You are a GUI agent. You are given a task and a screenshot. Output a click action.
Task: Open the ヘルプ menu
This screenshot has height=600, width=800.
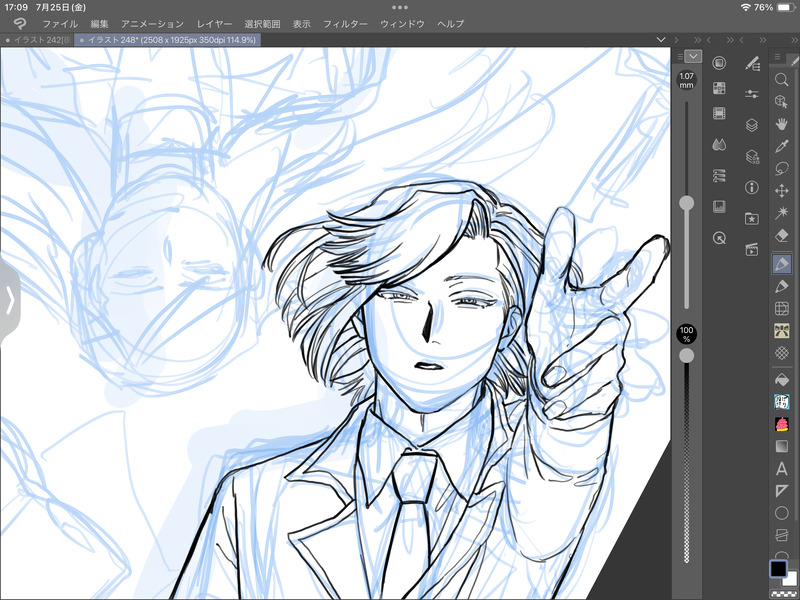[451, 24]
